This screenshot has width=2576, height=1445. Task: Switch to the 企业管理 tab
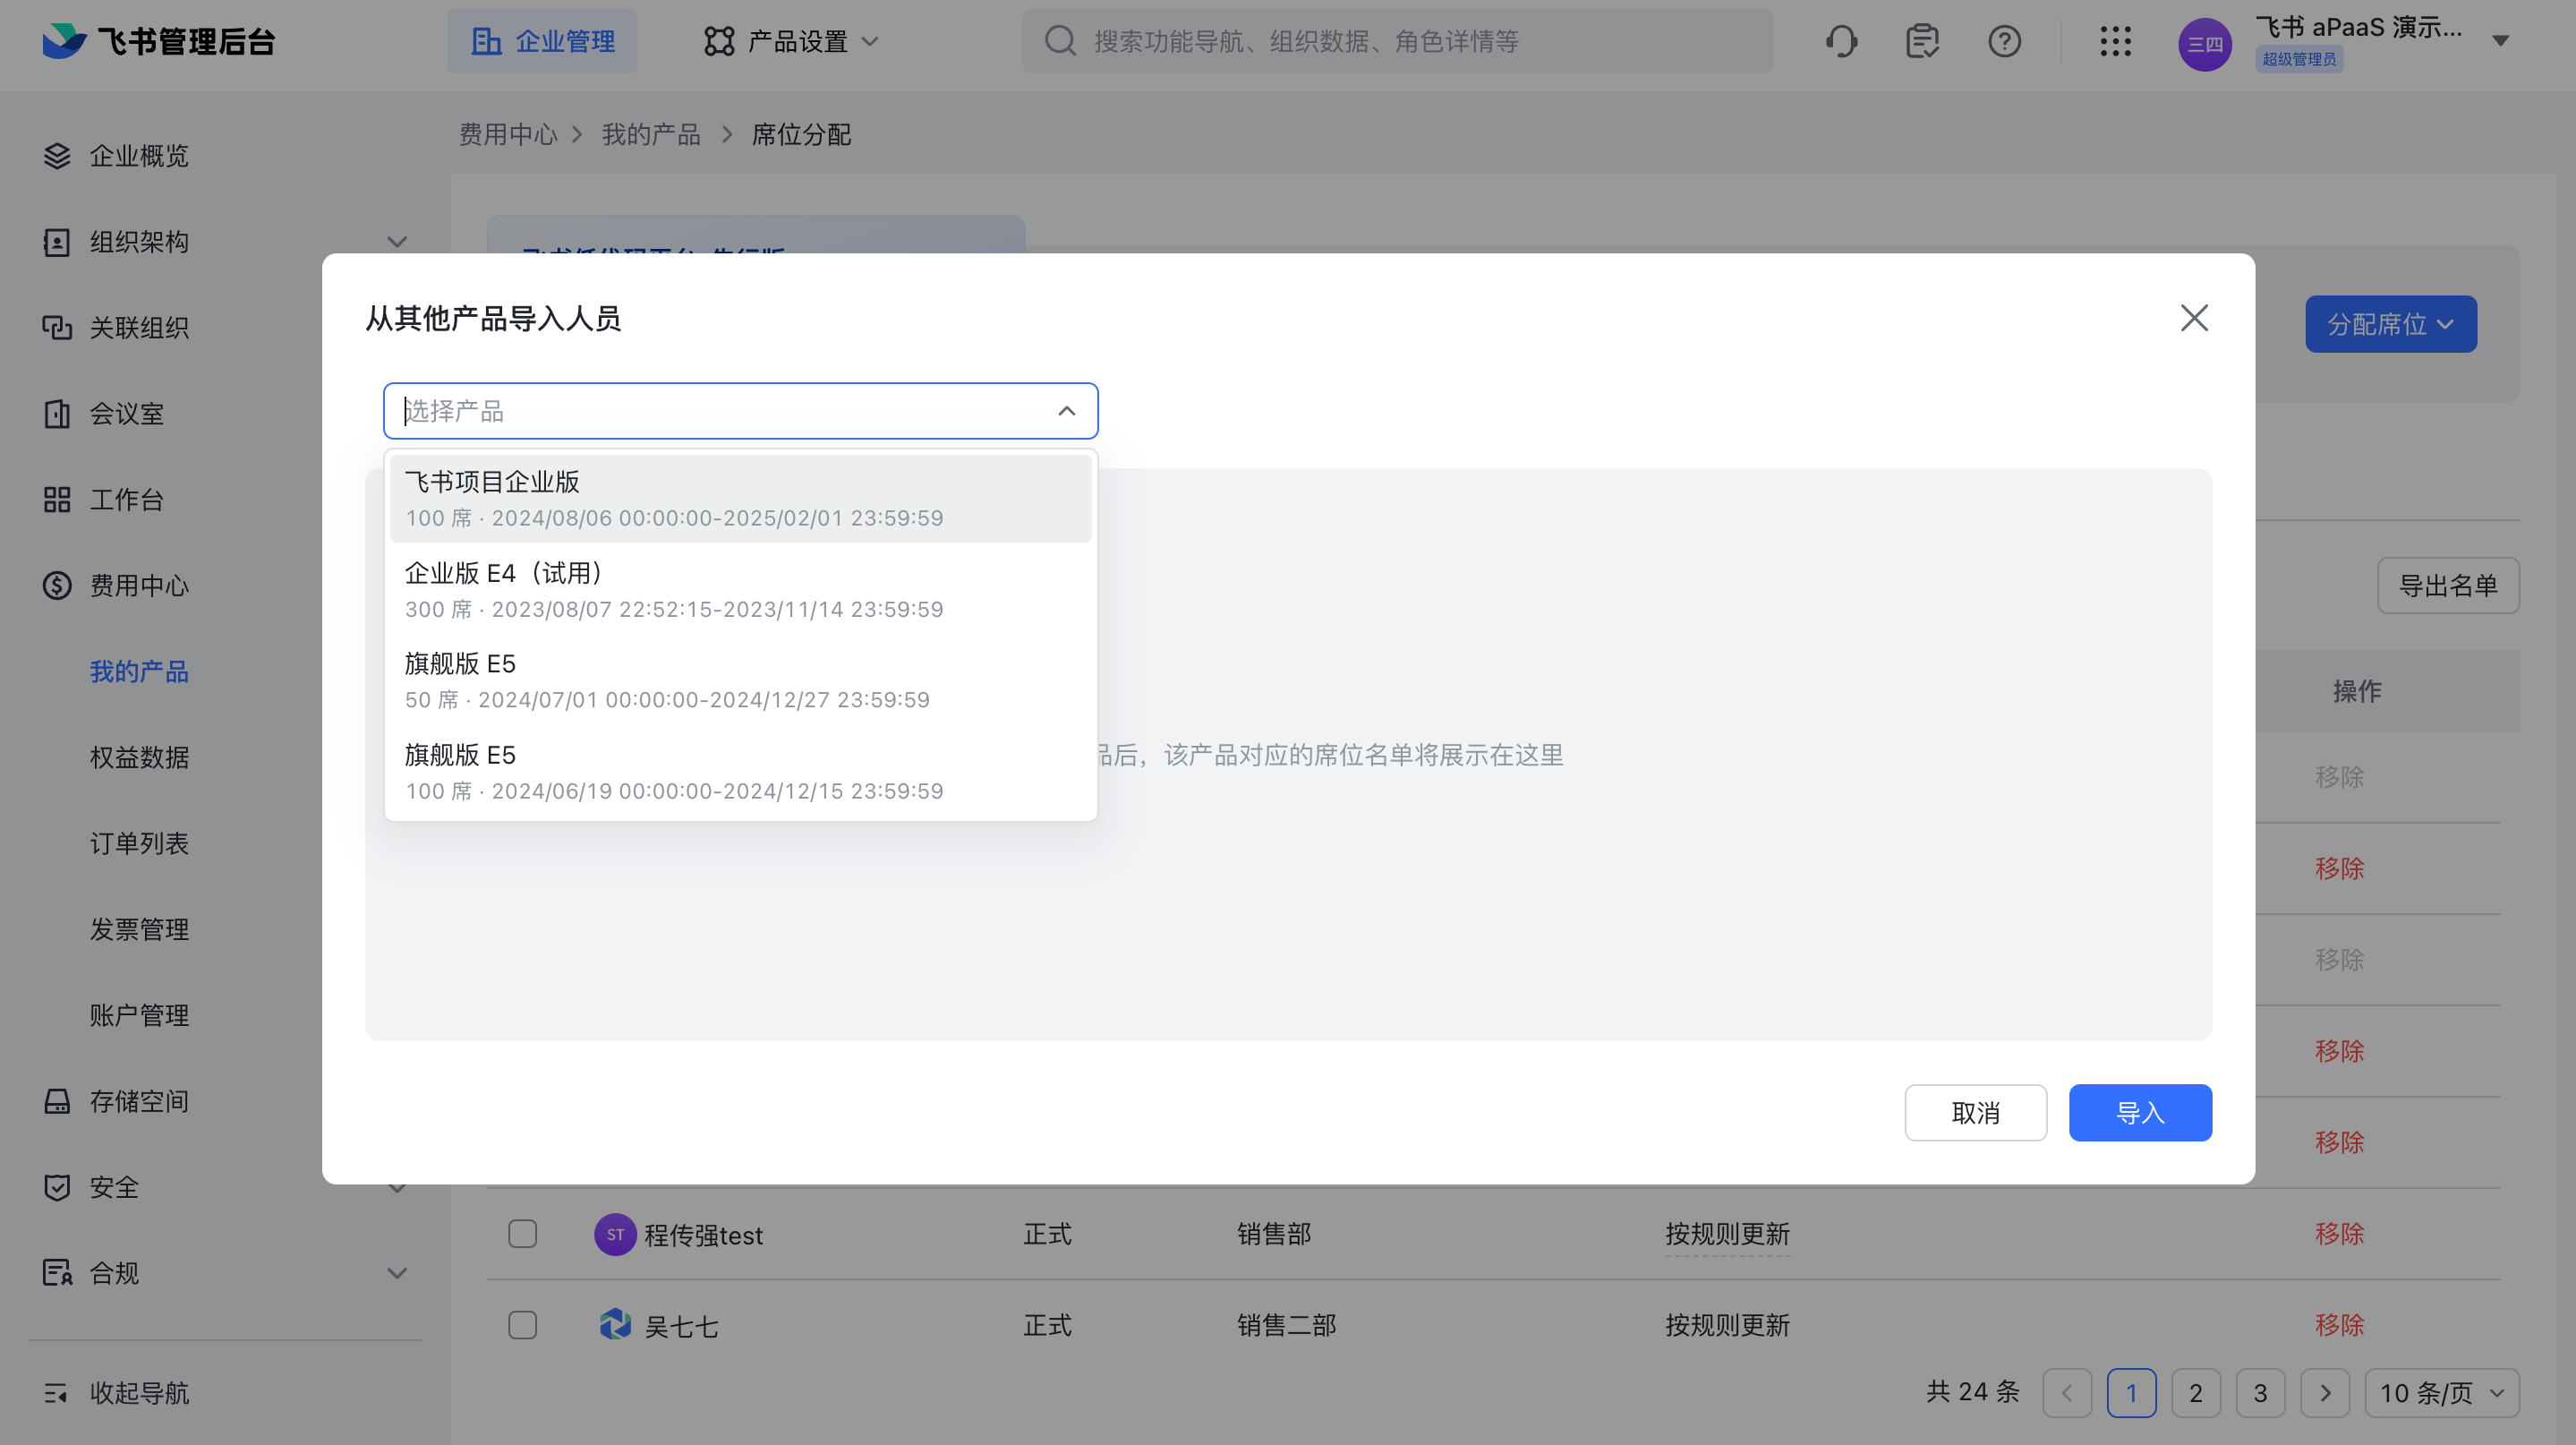[x=542, y=41]
